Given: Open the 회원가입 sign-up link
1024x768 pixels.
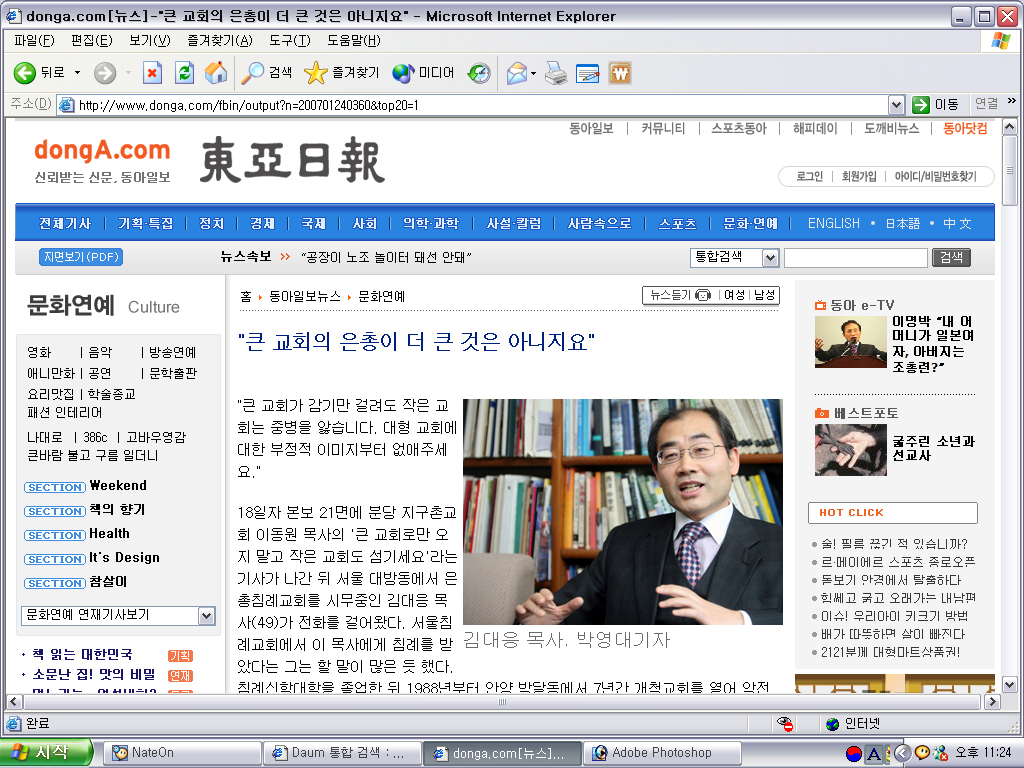Looking at the screenshot, I should pyautogui.click(x=859, y=176).
